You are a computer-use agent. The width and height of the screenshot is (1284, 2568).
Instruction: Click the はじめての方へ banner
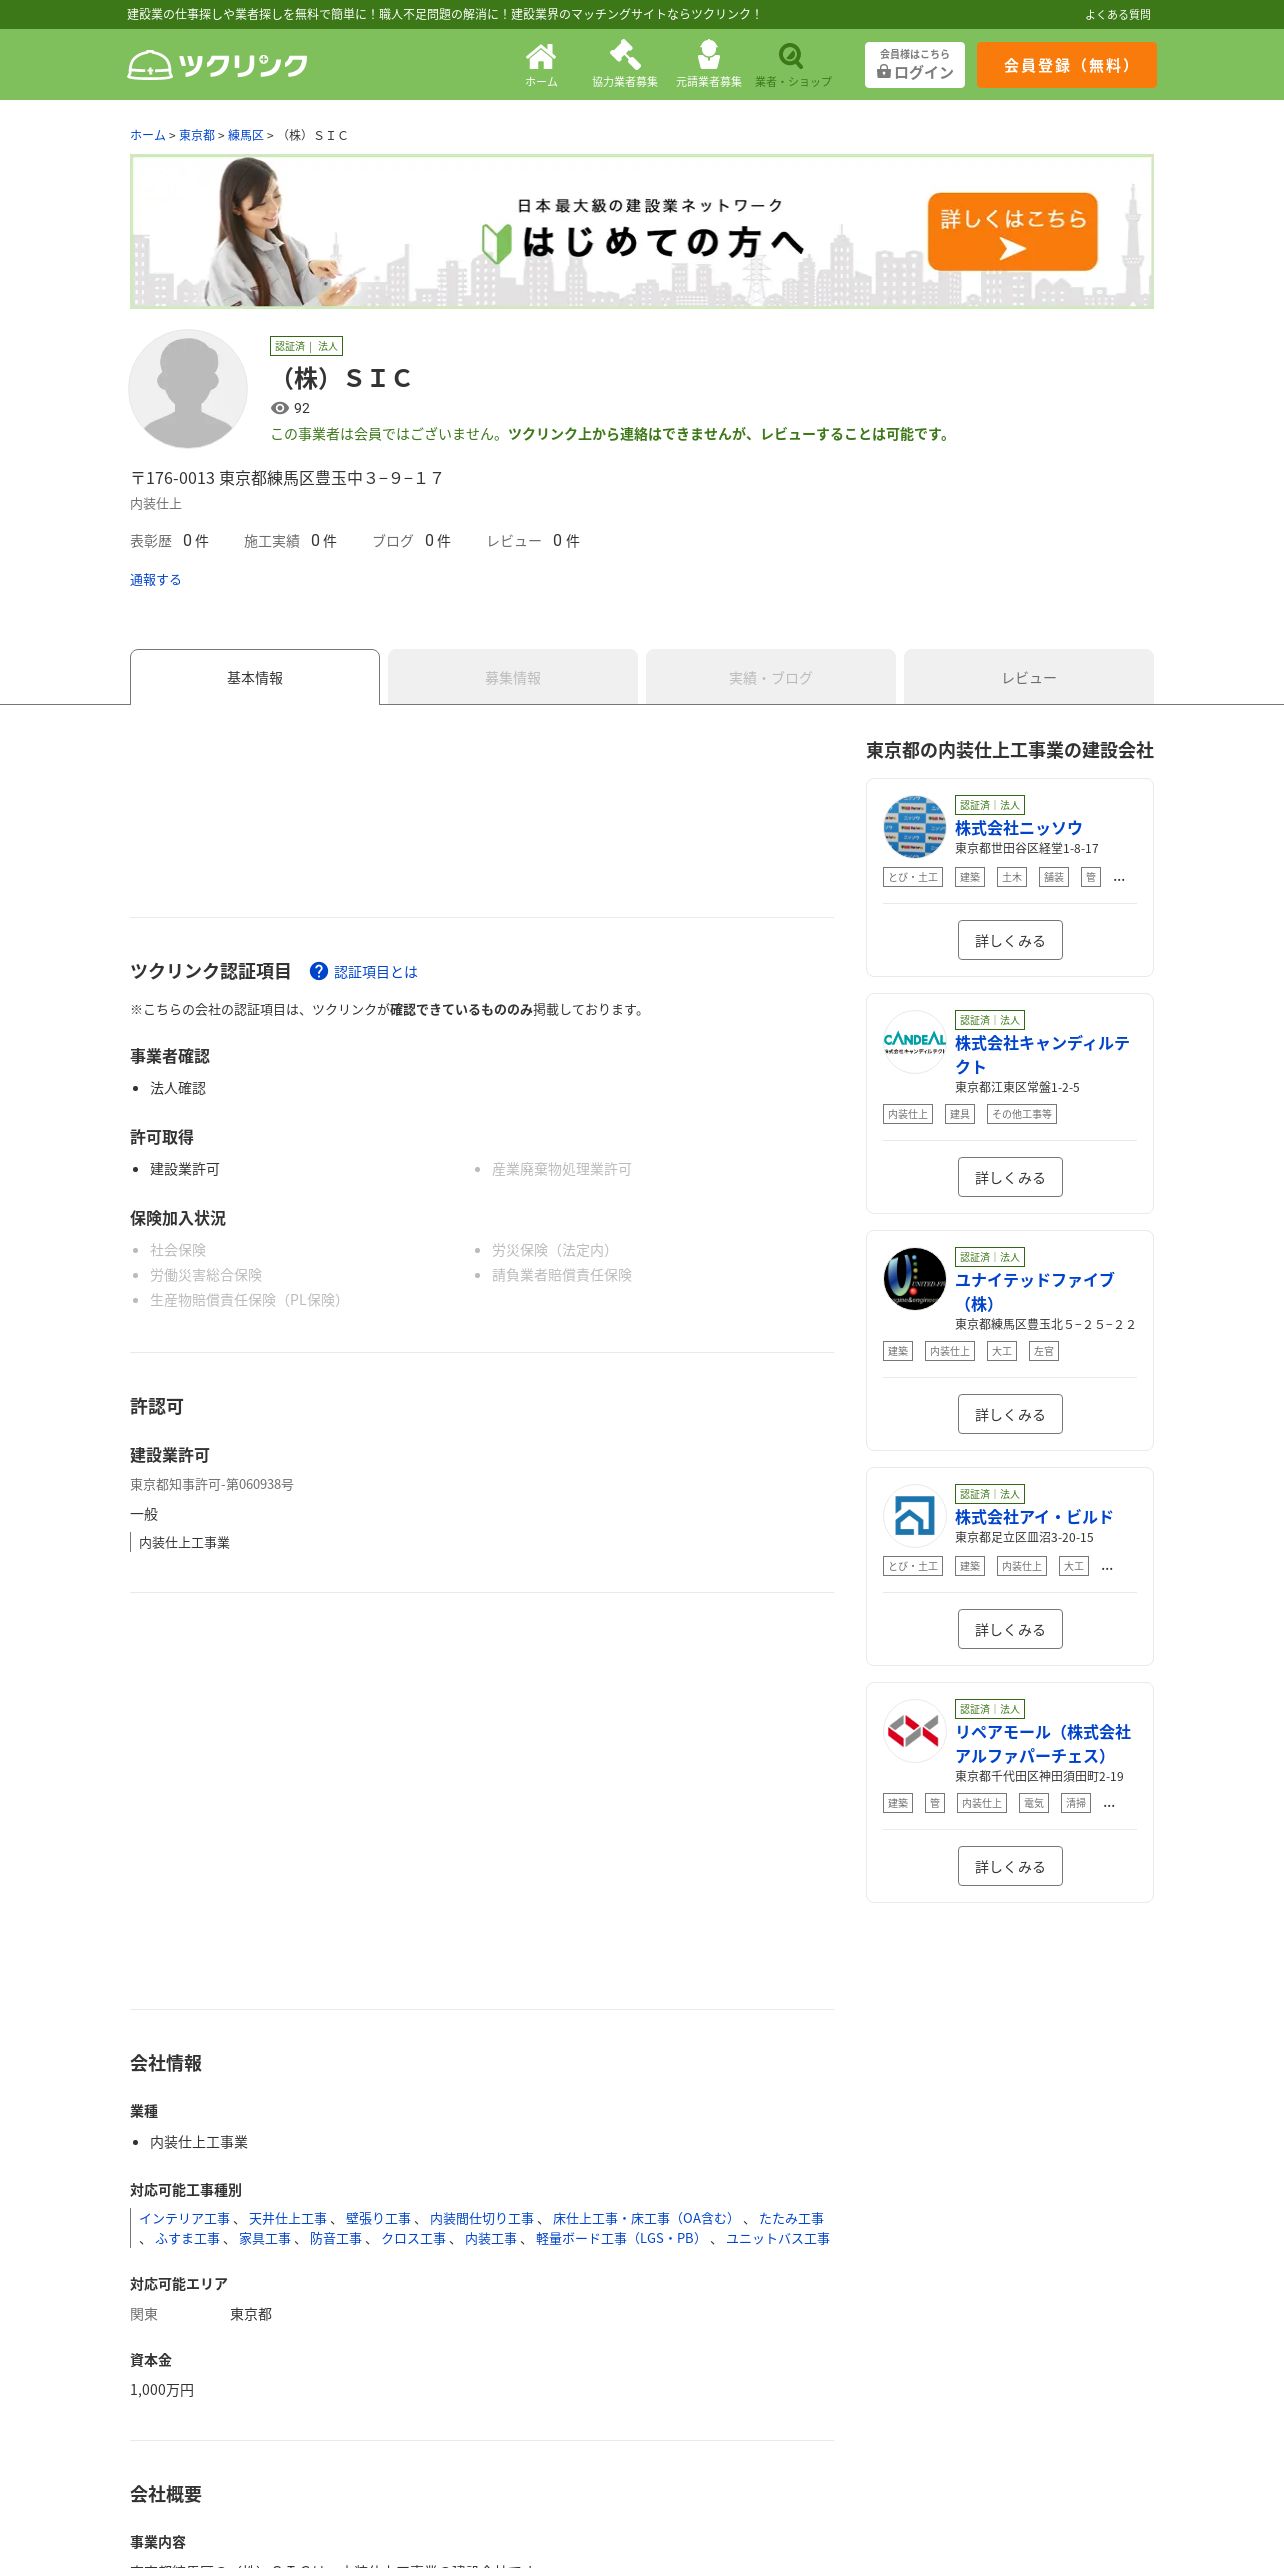[642, 231]
